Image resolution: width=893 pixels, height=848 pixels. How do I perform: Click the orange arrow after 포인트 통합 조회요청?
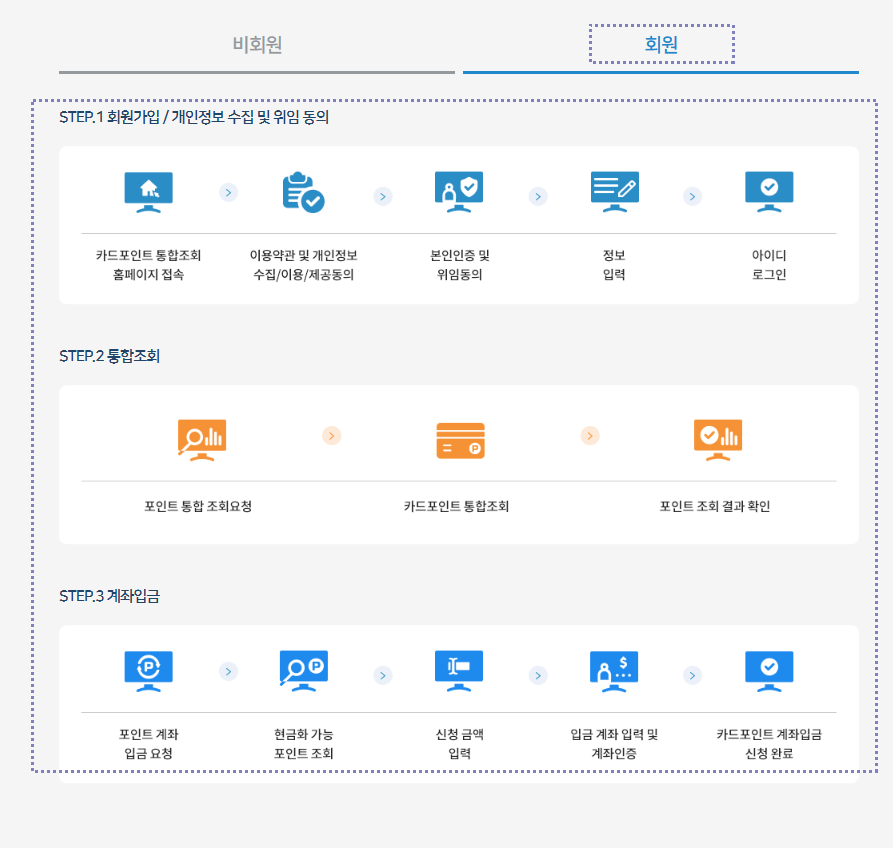click(331, 436)
